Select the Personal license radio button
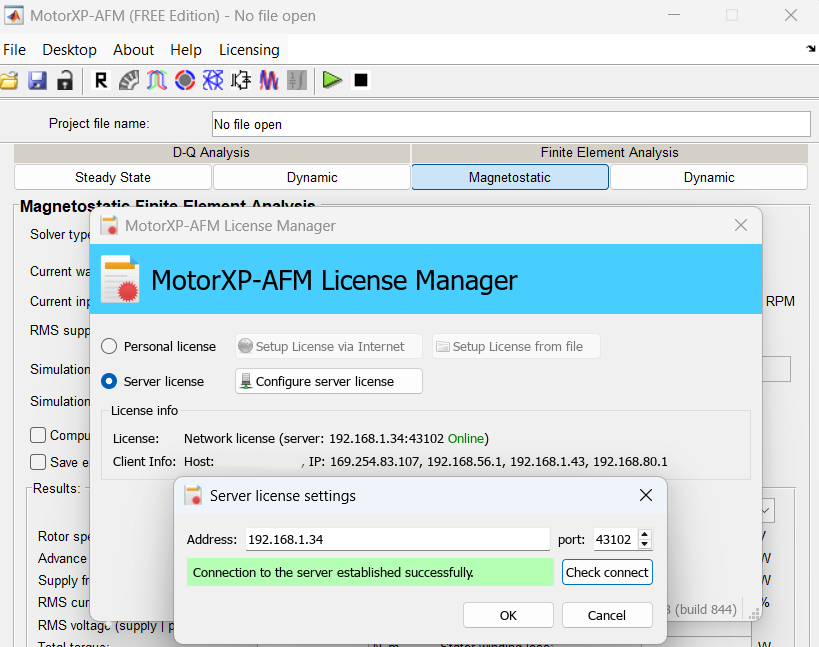The width and height of the screenshot is (819, 647). [x=110, y=346]
